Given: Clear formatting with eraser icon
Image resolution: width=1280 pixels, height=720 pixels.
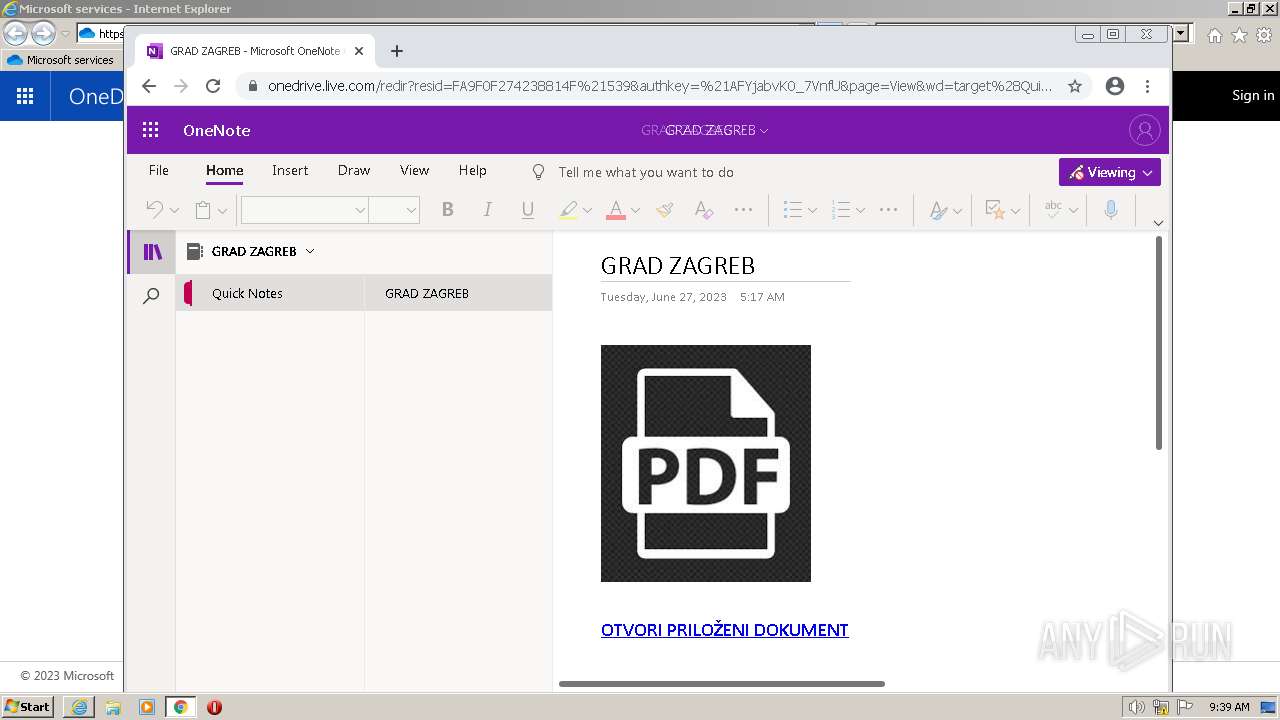Looking at the screenshot, I should click(x=704, y=209).
